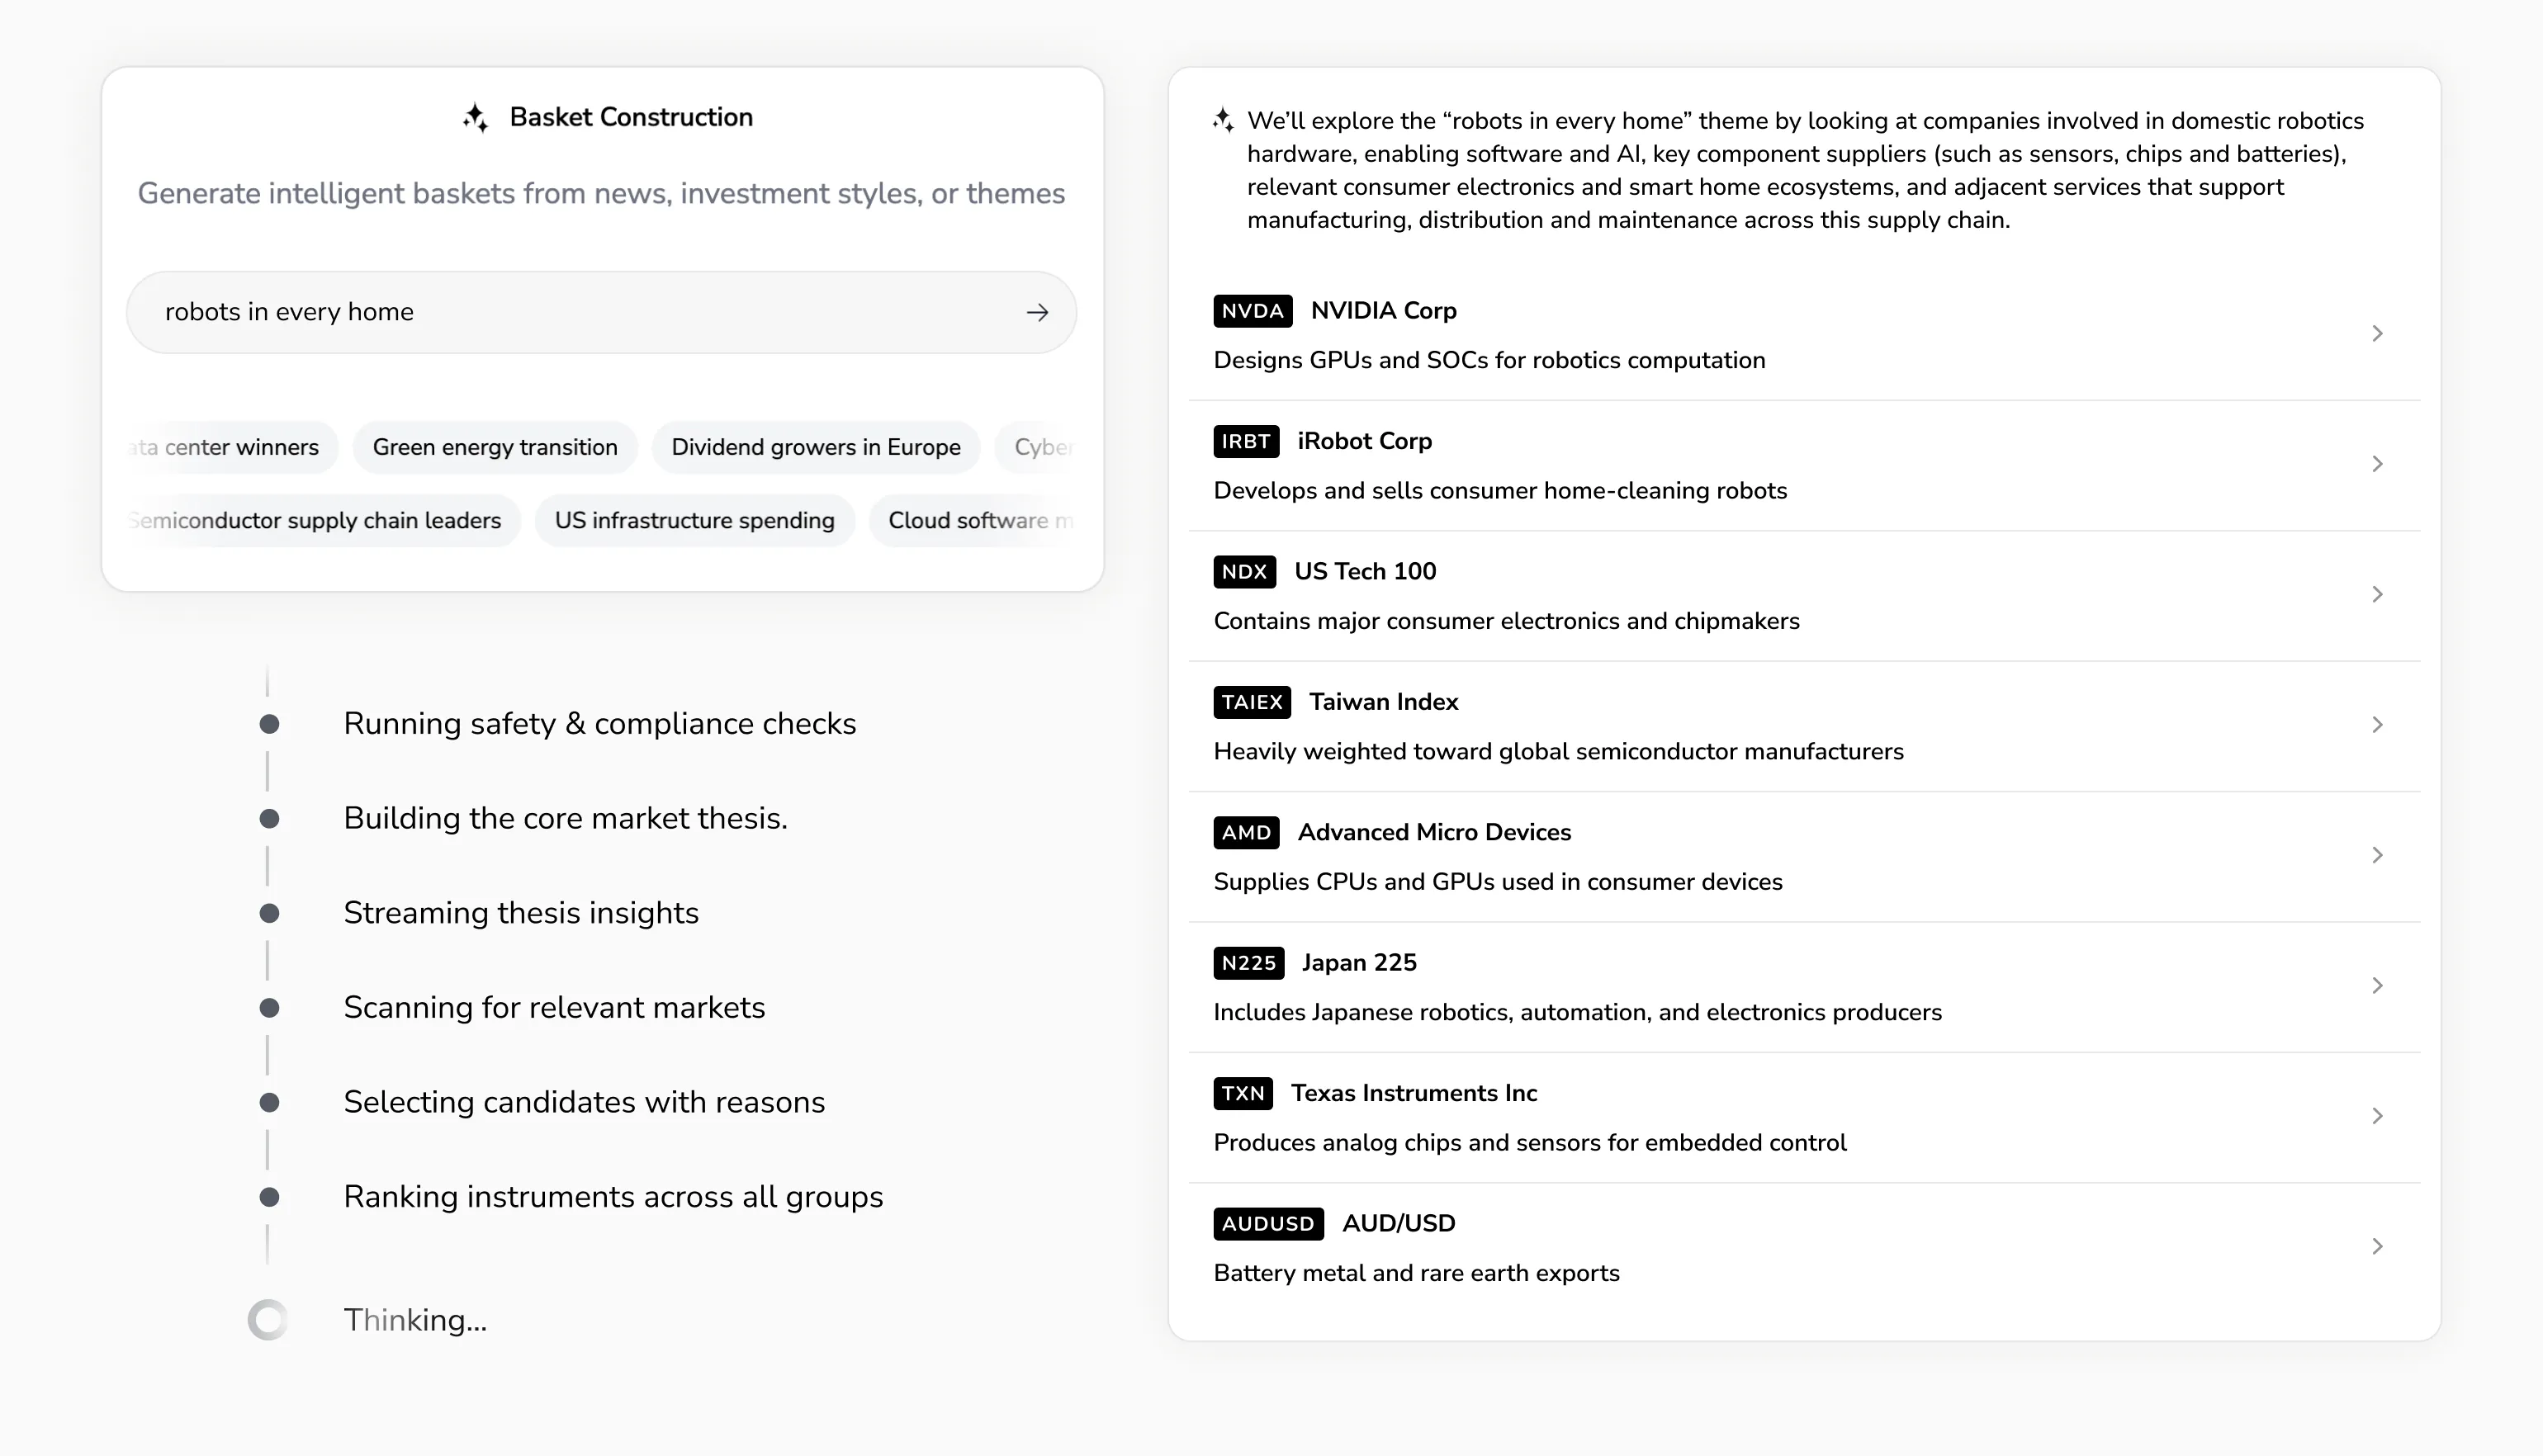This screenshot has height=1456, width=2543.
Task: Click the Dividend growers in Europe chip
Action: (815, 447)
